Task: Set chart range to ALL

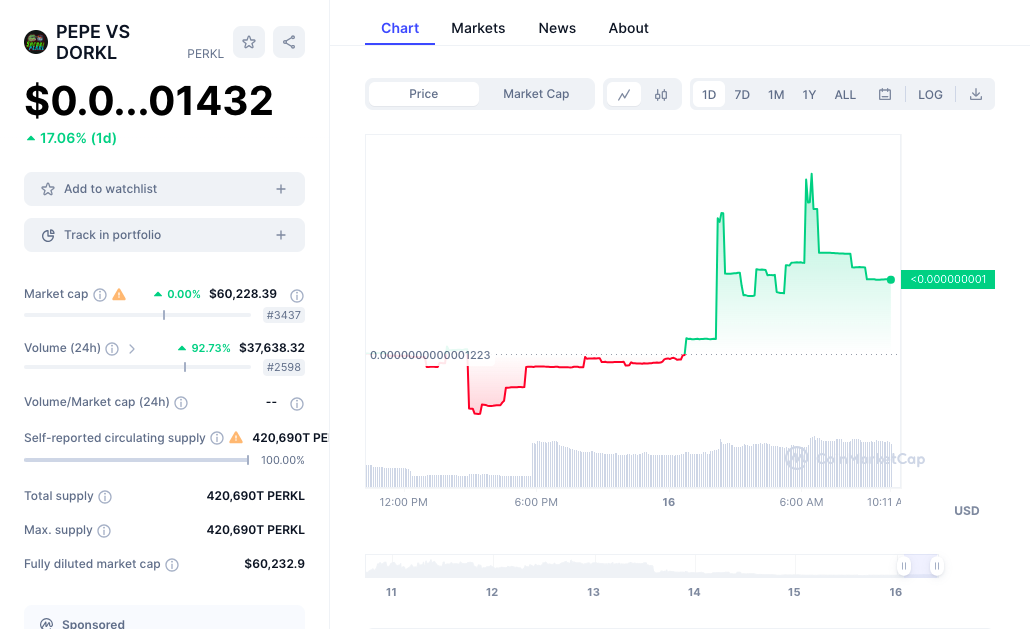Action: [x=845, y=95]
